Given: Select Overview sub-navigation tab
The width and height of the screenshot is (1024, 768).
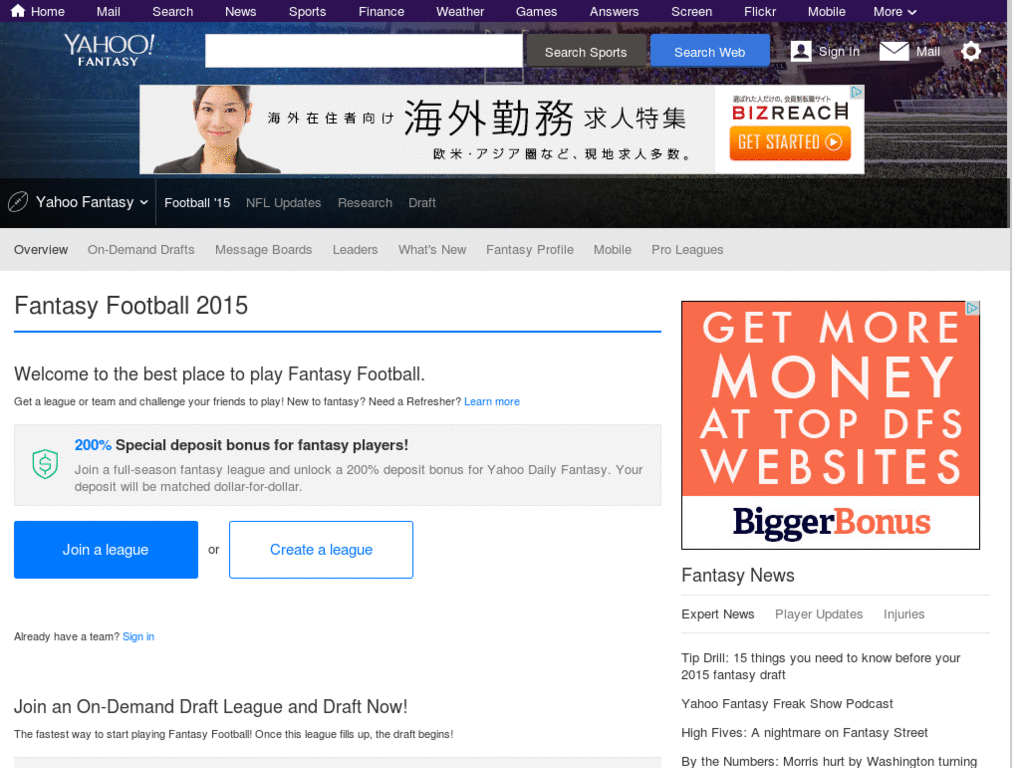Looking at the screenshot, I should (41, 249).
